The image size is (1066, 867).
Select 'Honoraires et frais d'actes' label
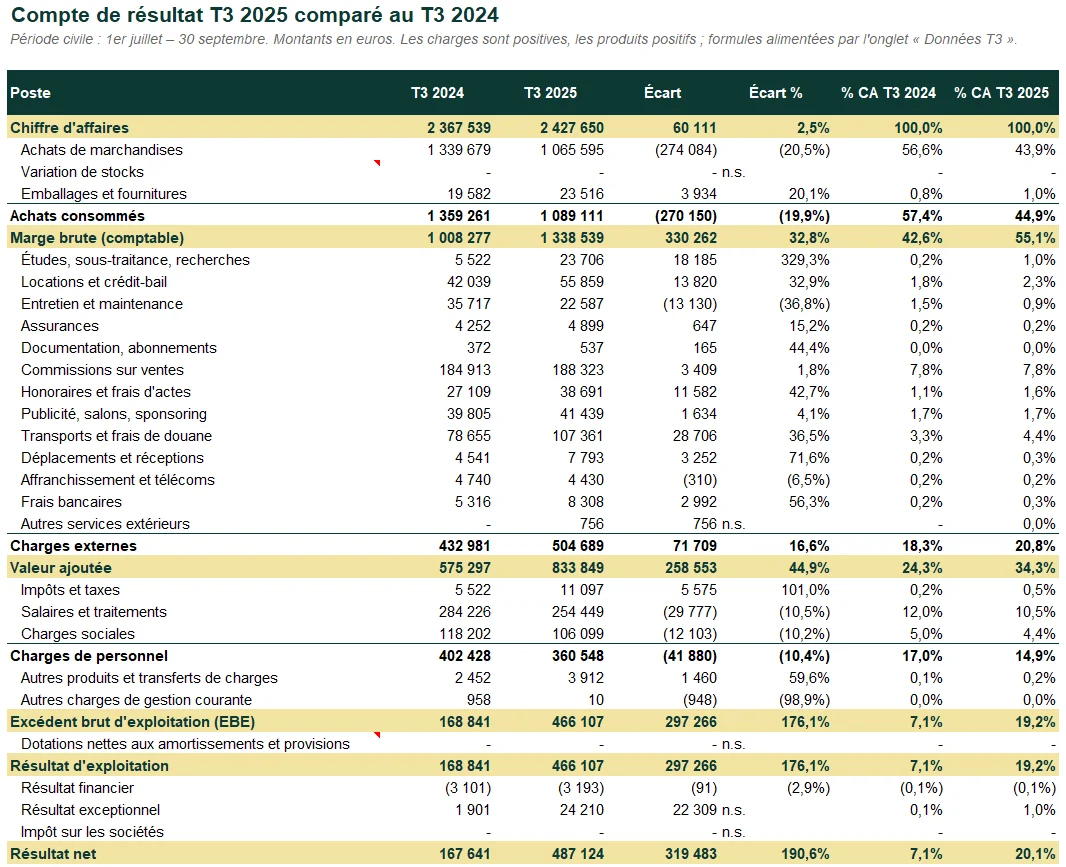[106, 392]
